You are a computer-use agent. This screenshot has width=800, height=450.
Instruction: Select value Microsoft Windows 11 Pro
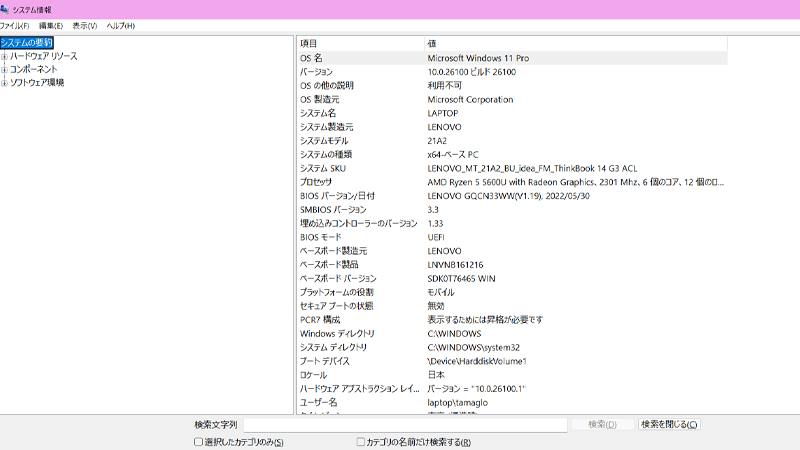tap(478, 58)
